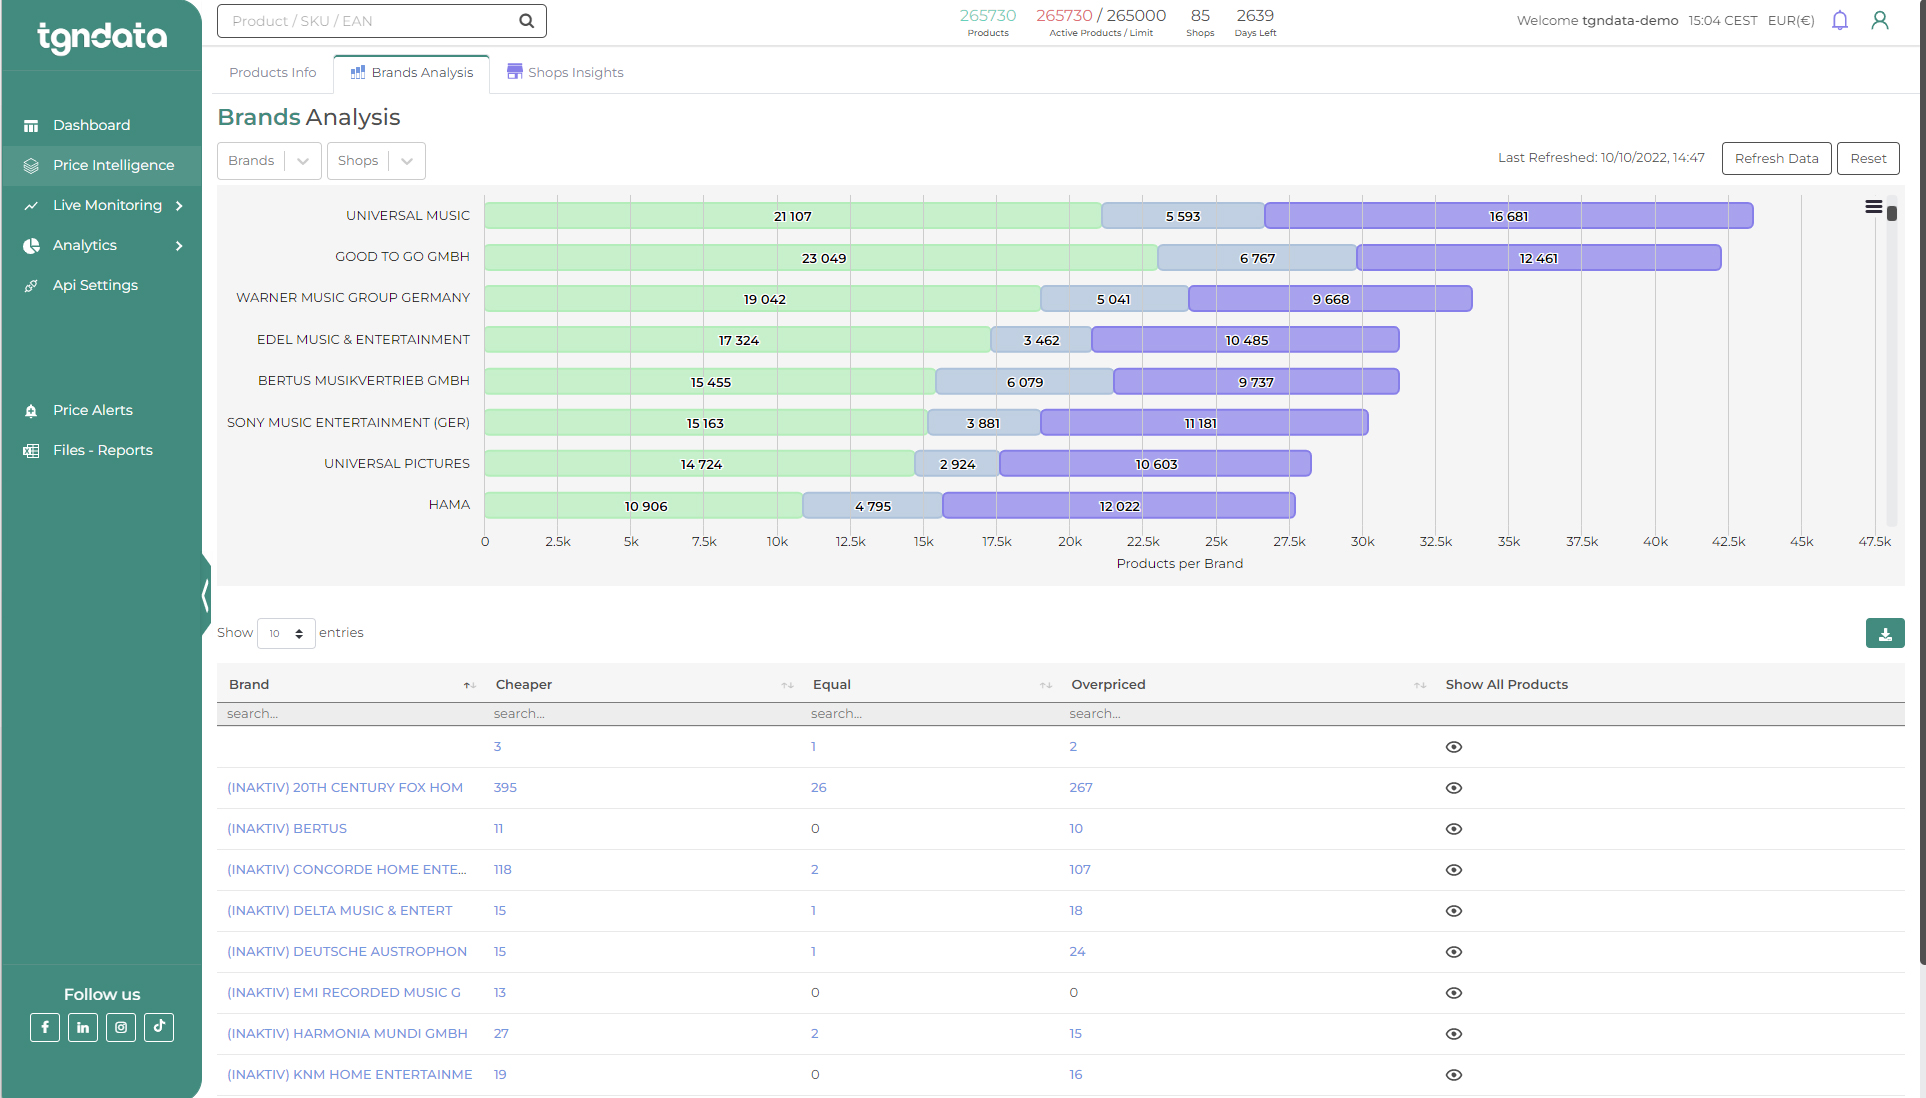The height and width of the screenshot is (1098, 1926).
Task: Collapse the sidebar with the handle
Action: click(206, 595)
